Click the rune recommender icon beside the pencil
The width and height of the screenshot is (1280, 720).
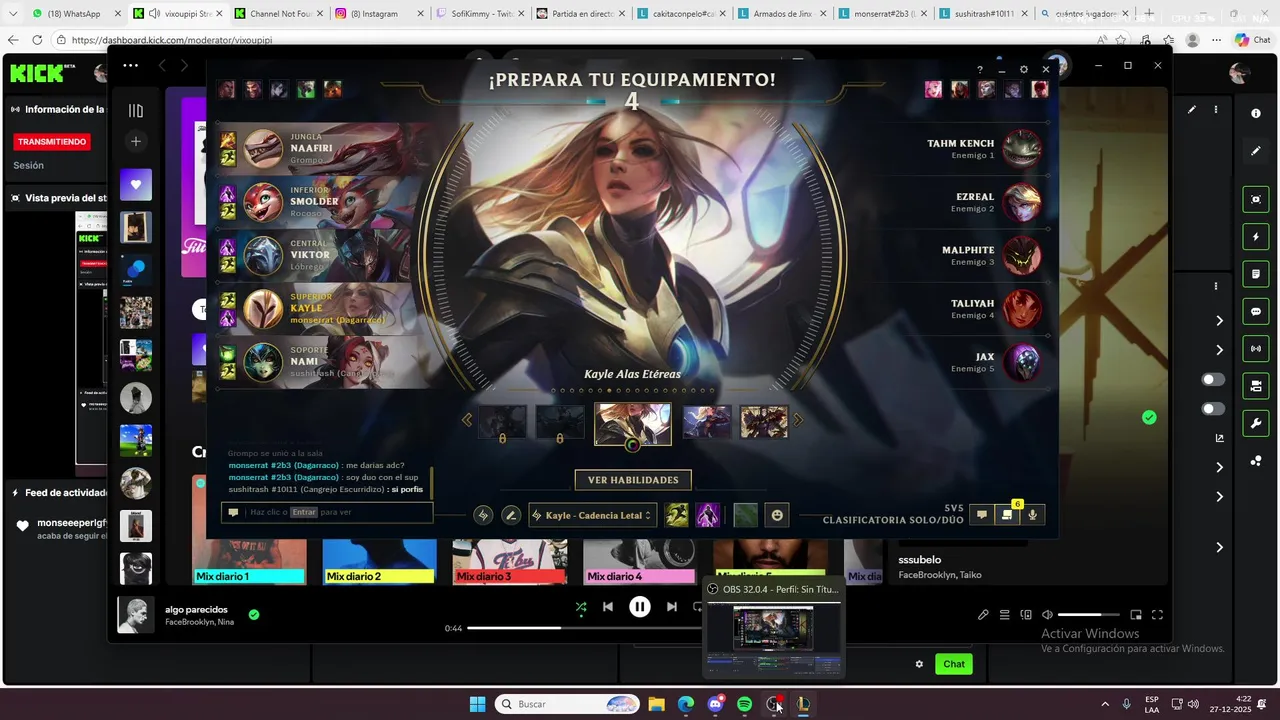483,515
